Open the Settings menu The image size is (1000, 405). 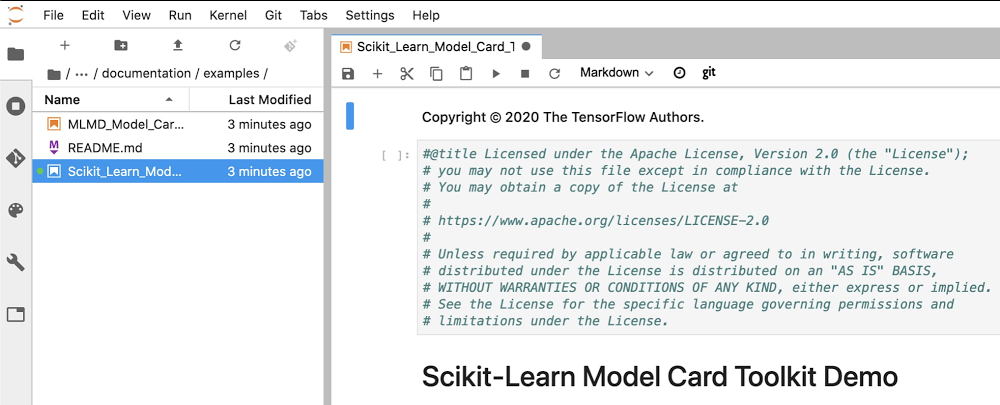(x=370, y=15)
